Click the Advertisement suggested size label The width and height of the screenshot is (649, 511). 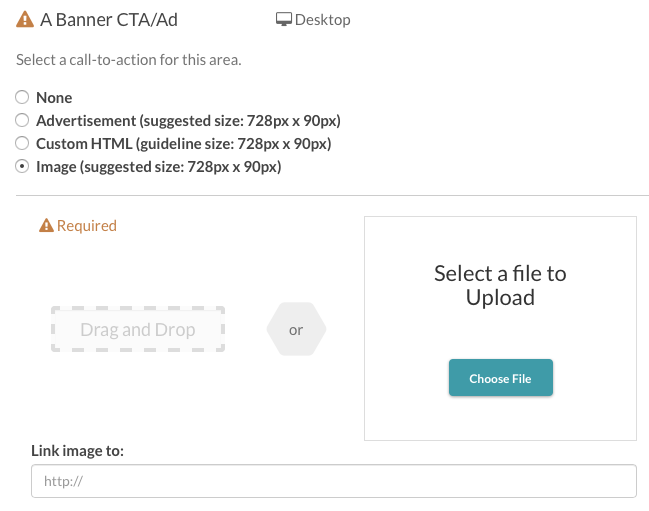coord(188,120)
